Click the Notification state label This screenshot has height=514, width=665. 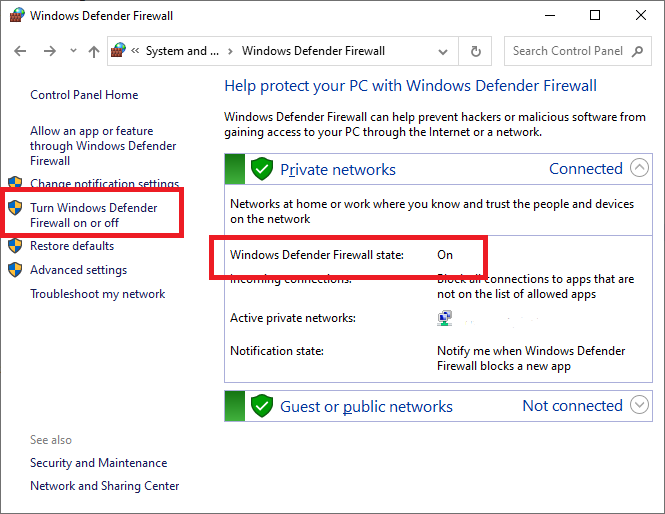(x=277, y=351)
